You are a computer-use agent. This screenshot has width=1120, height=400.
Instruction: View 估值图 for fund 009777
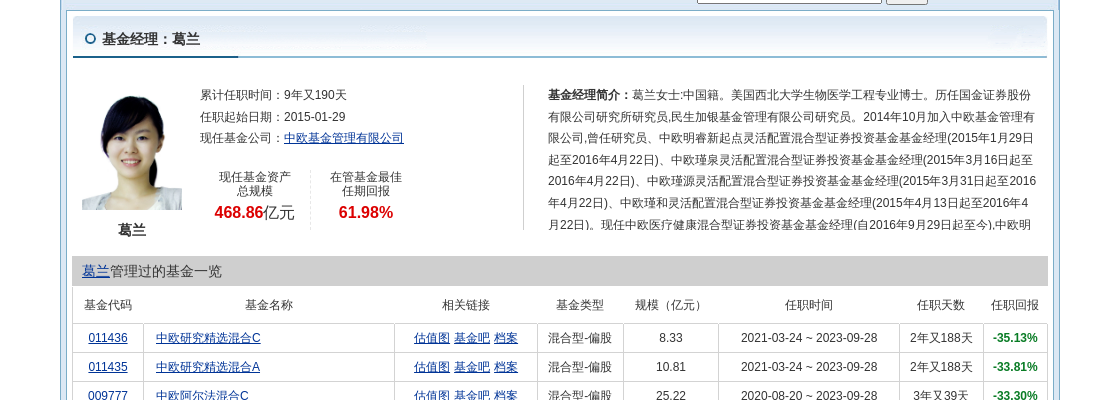[x=431, y=395]
